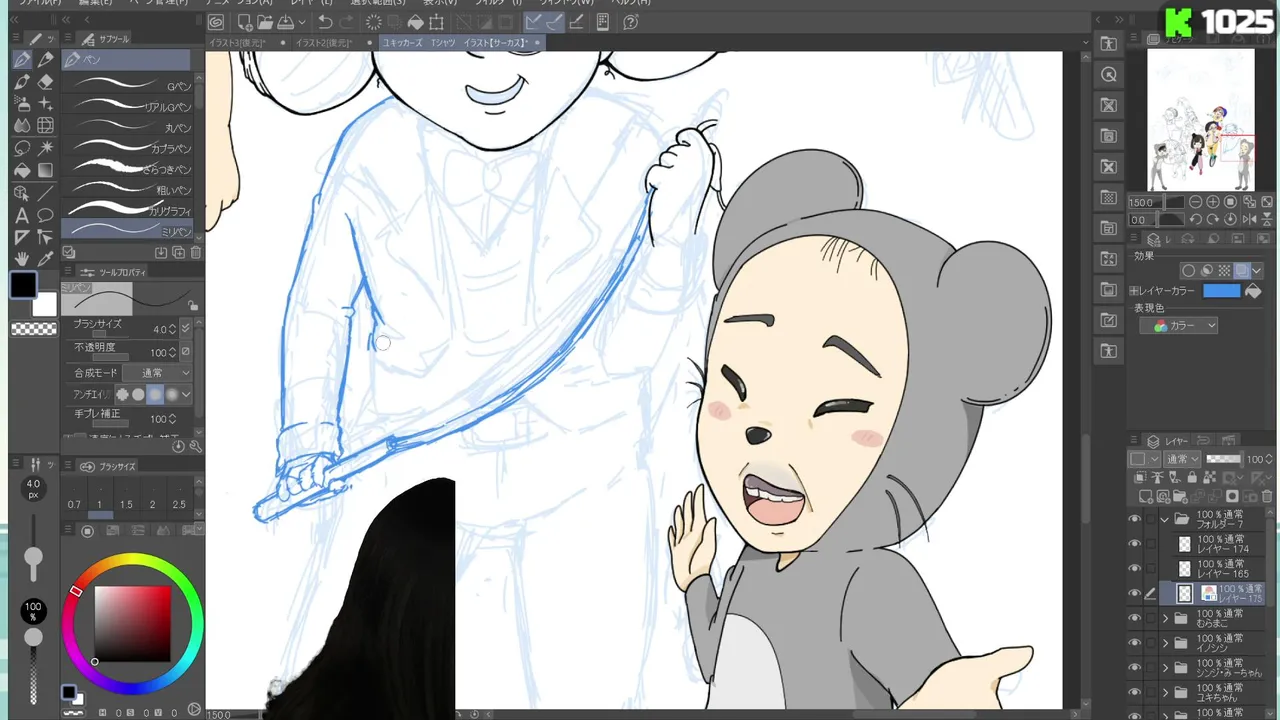
Task: Choose the ざらつきペン sub tool
Action: click(128, 169)
